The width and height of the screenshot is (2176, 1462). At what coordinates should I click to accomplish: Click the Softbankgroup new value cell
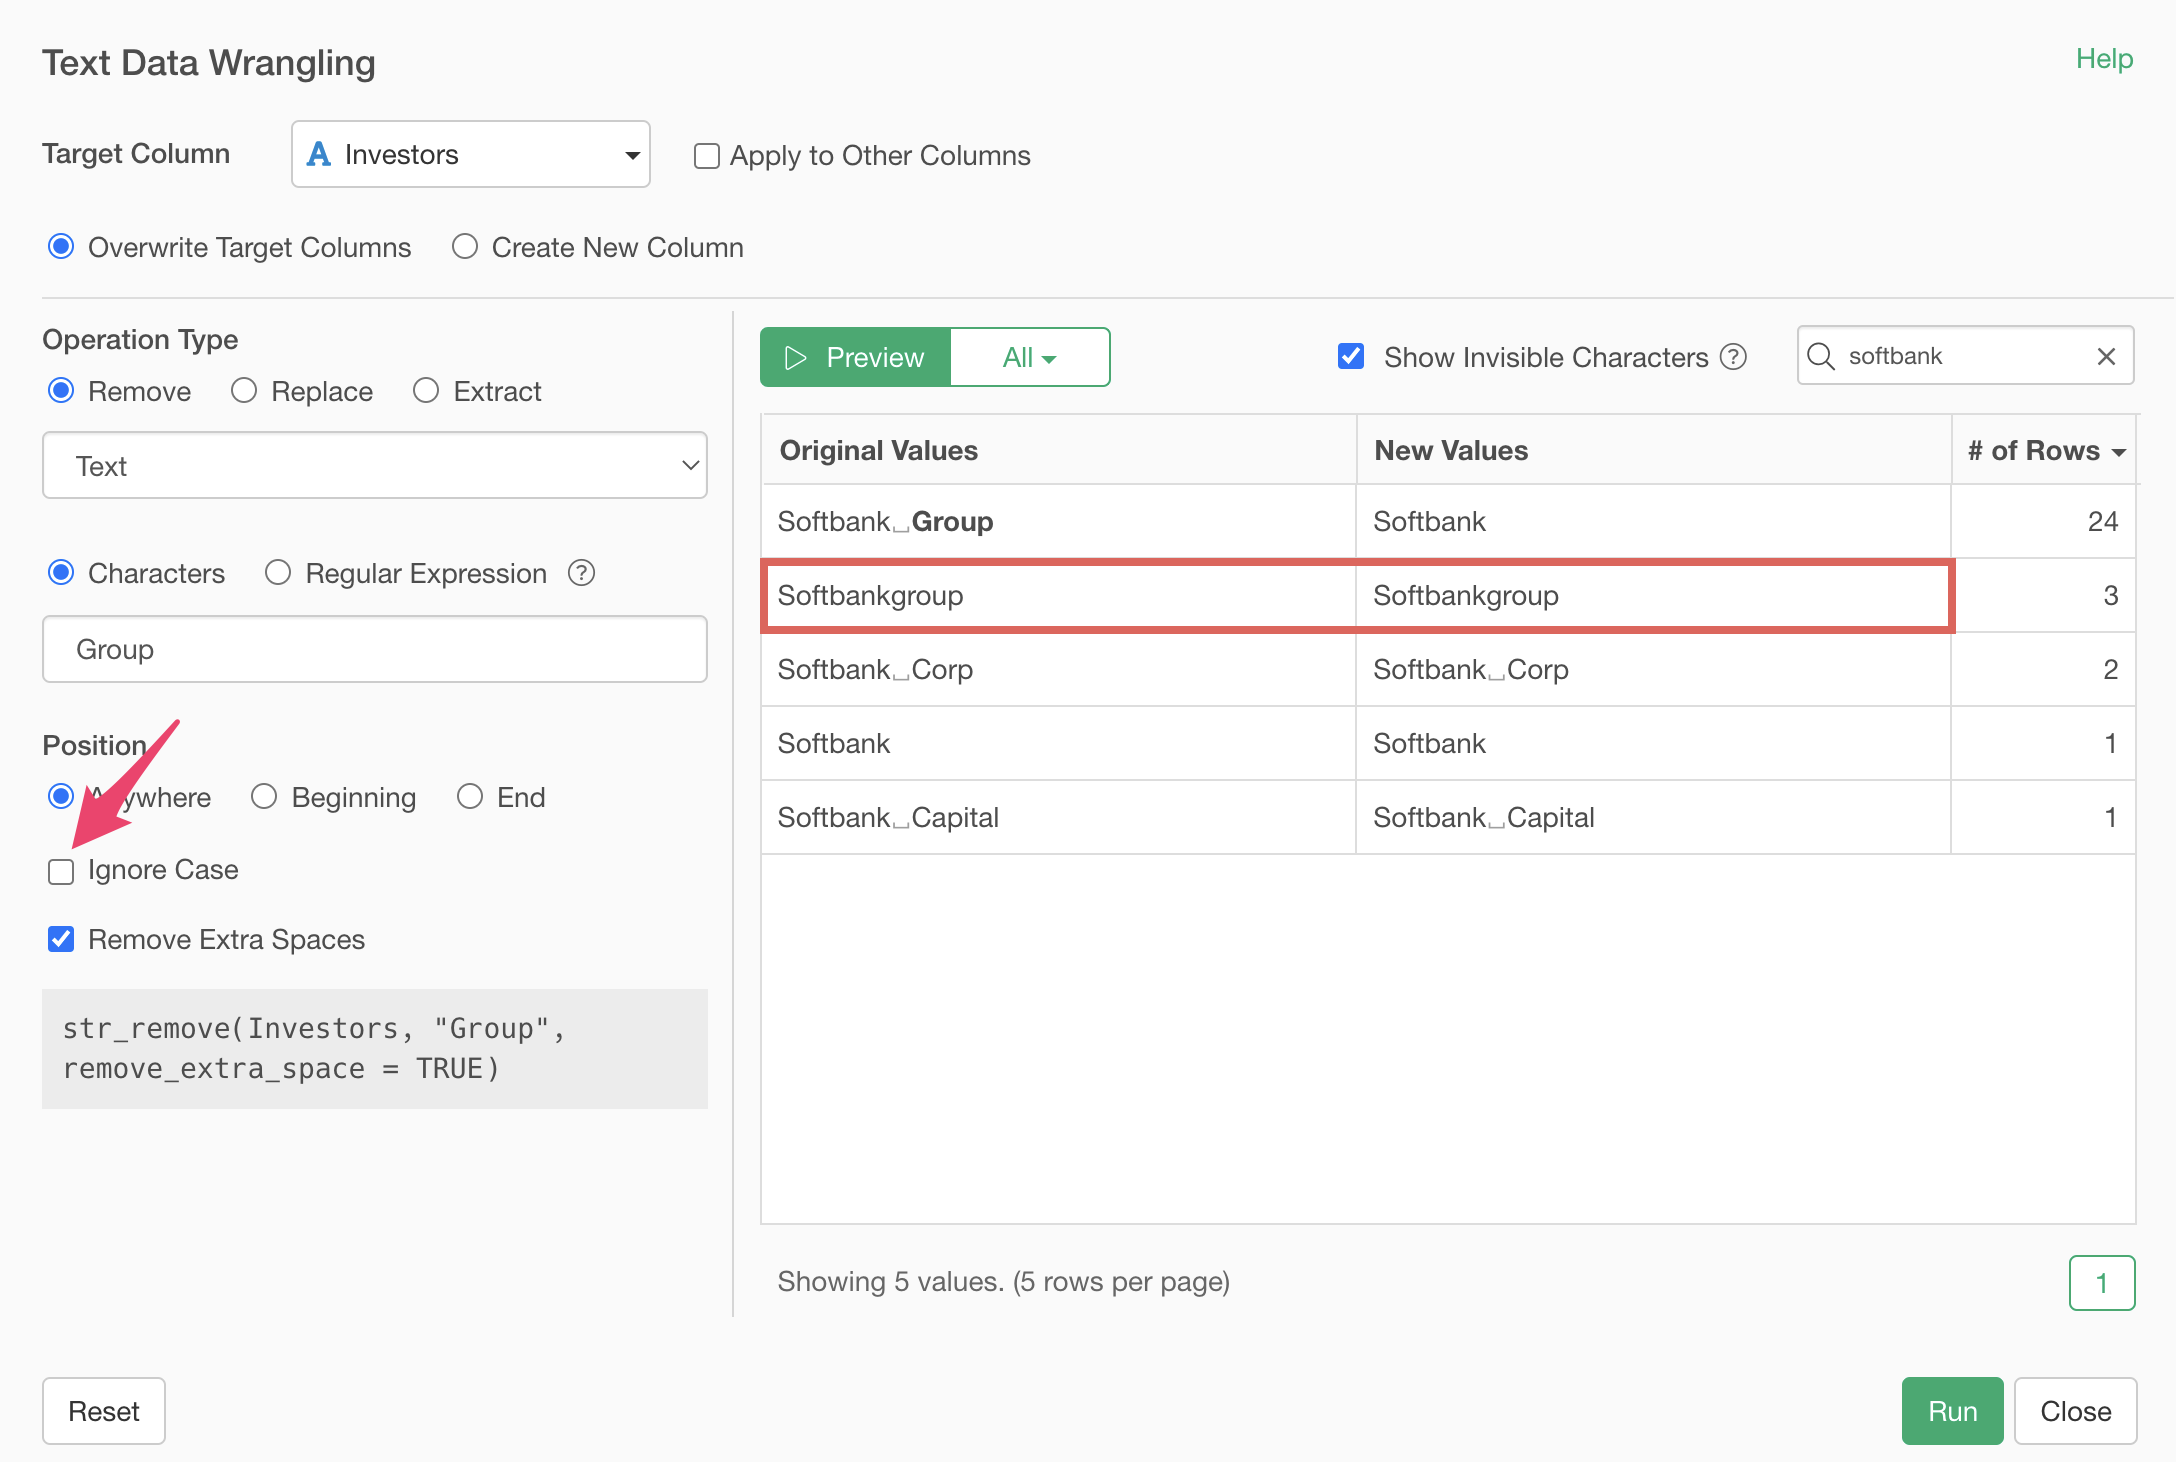tap(1654, 595)
